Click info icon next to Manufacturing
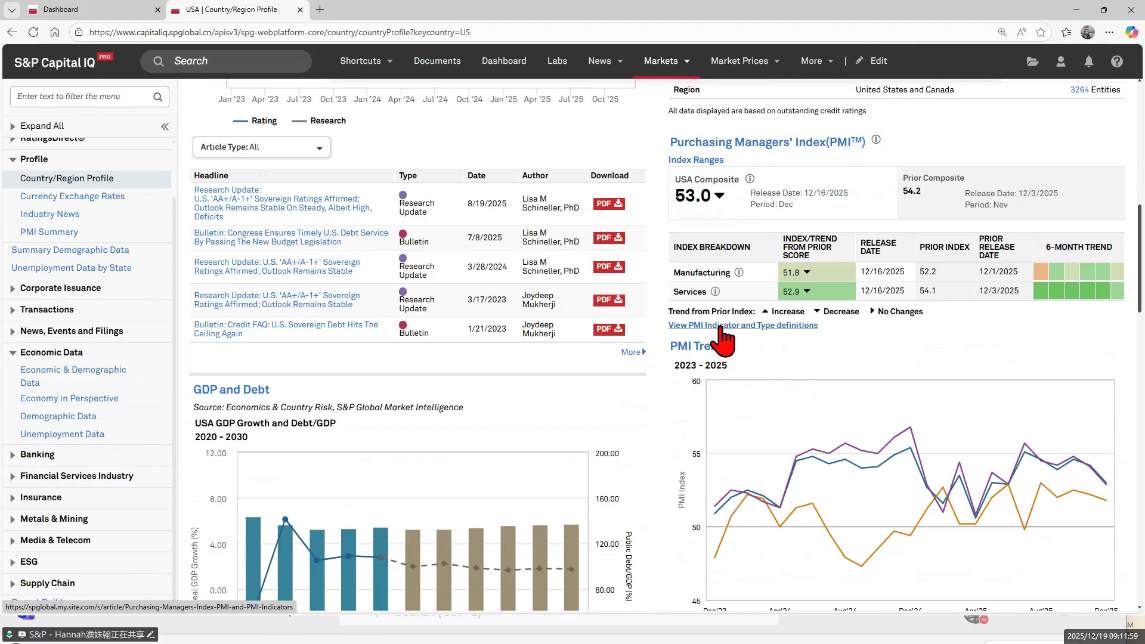 [739, 272]
